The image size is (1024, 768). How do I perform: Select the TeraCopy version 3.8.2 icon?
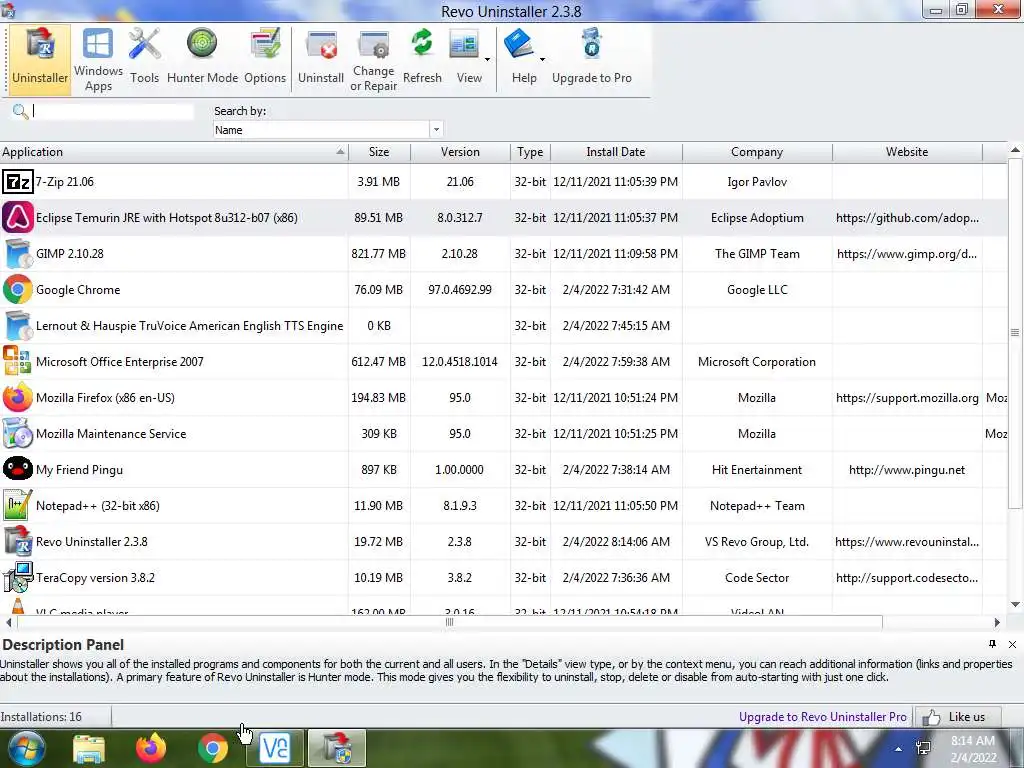(x=18, y=577)
